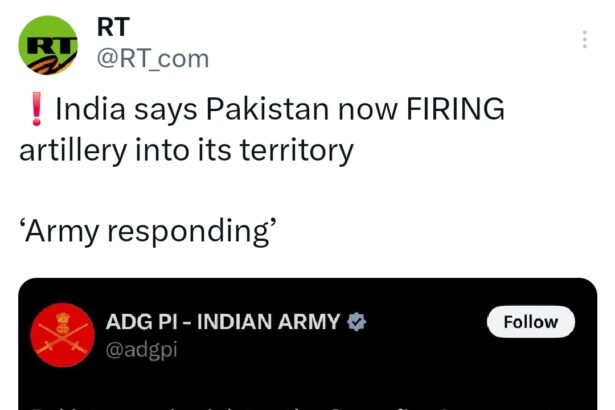Click the word Pakistan in the tweet

coord(267,109)
